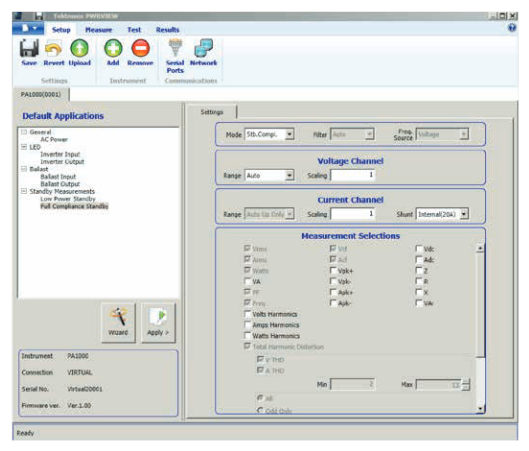The height and width of the screenshot is (451, 529).
Task: Check the Volts Harmonics checkbox
Action: click(x=248, y=314)
